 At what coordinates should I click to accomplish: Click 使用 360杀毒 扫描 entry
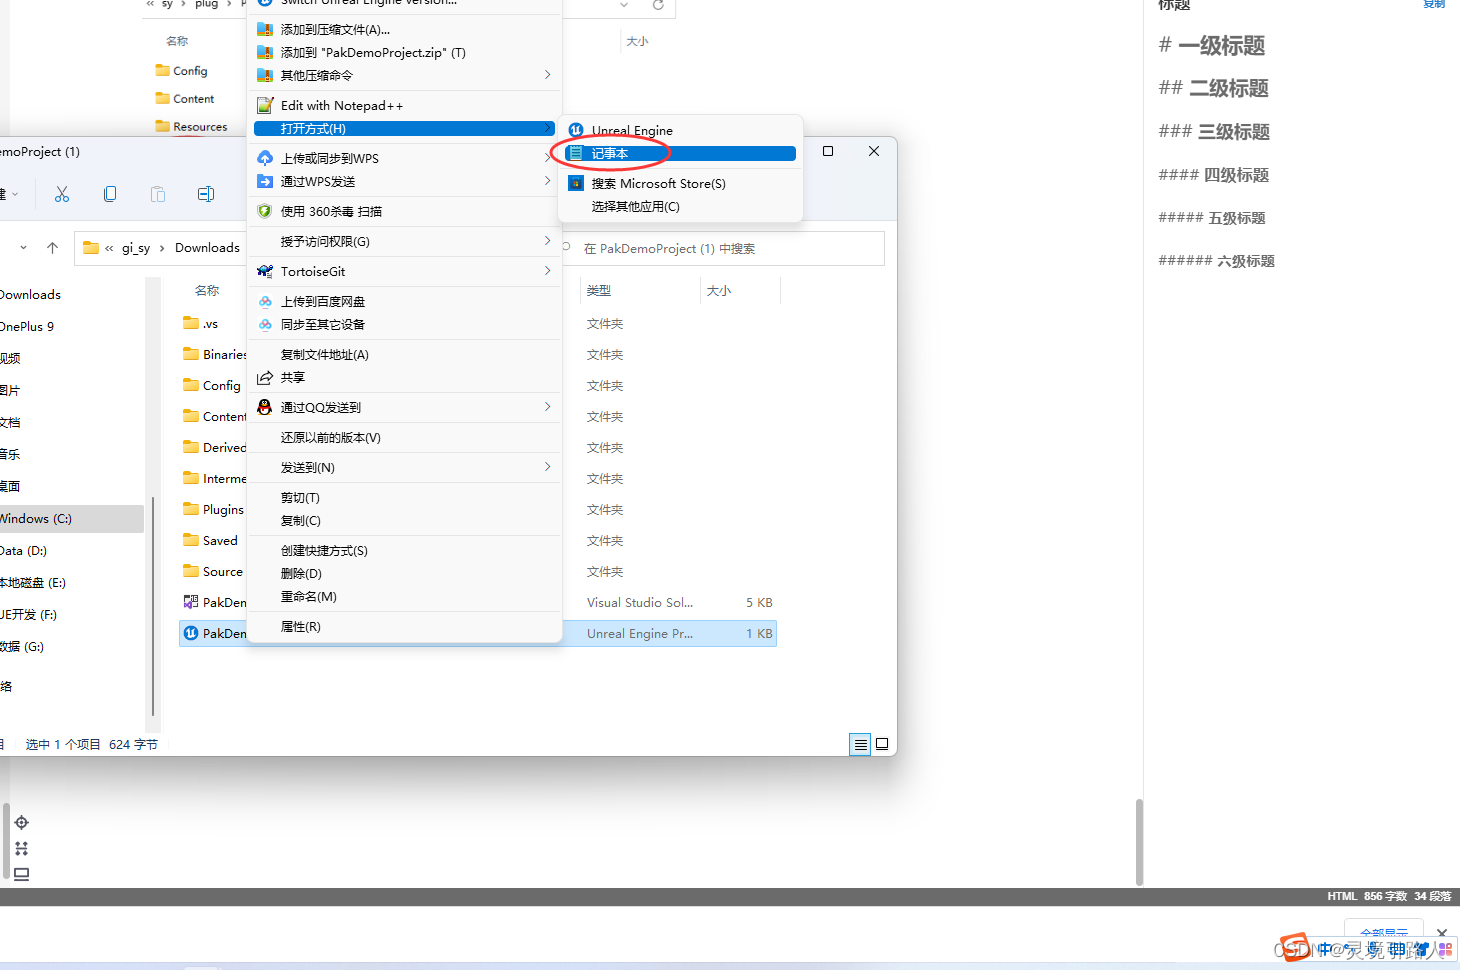point(405,211)
